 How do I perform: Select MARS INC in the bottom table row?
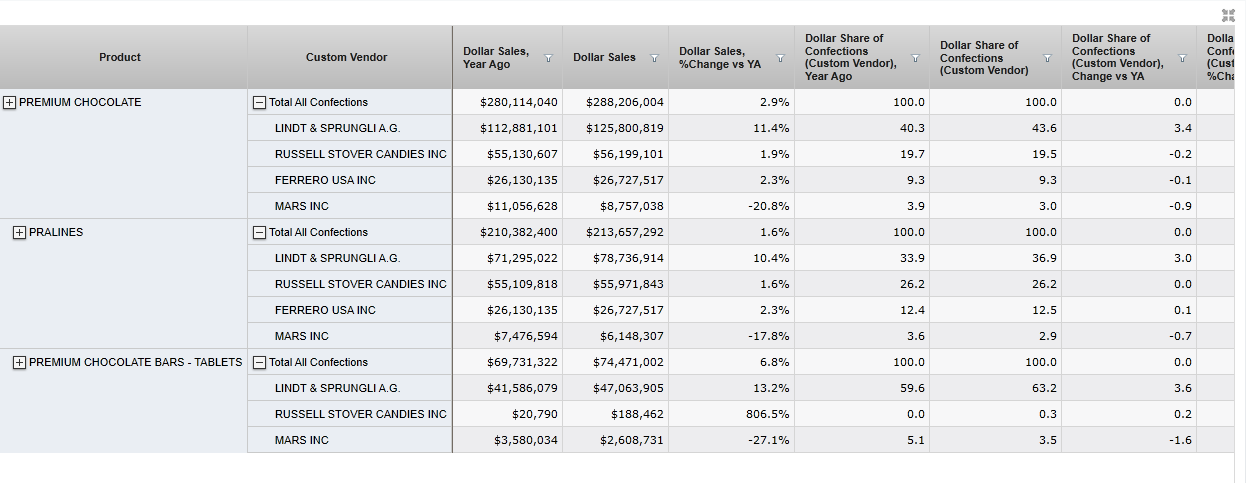coord(302,440)
